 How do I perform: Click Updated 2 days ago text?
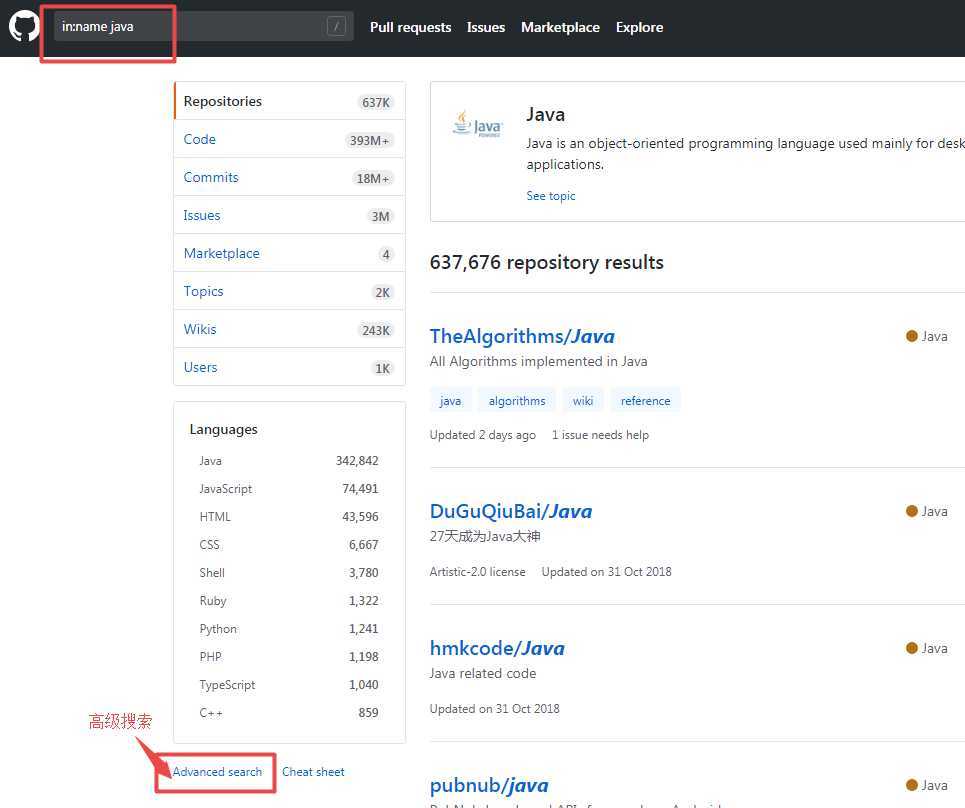[x=482, y=435]
